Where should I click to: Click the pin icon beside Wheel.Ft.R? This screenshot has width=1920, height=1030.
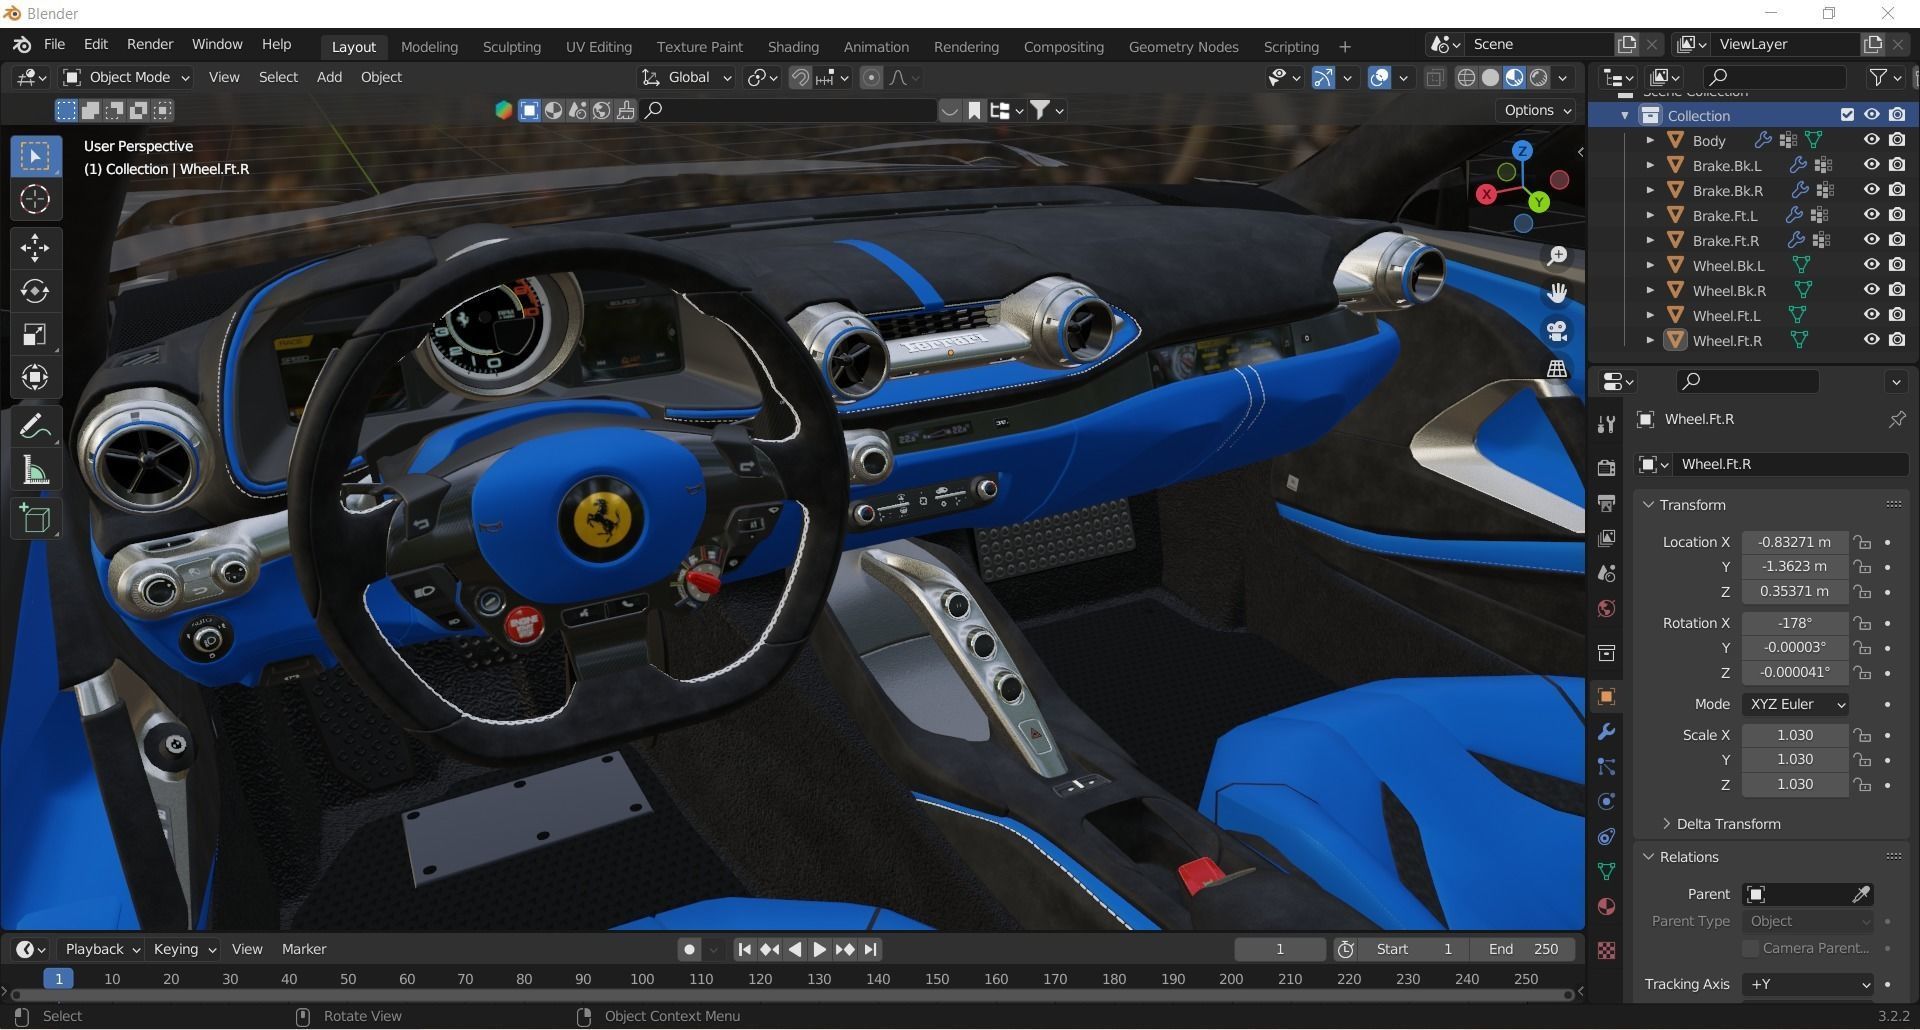1896,420
